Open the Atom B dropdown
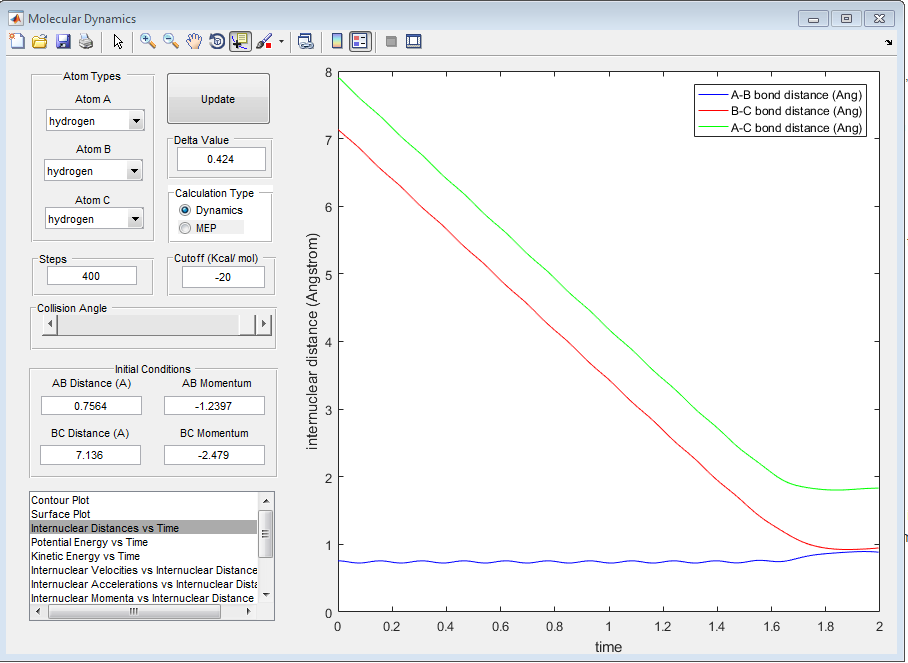 point(135,171)
